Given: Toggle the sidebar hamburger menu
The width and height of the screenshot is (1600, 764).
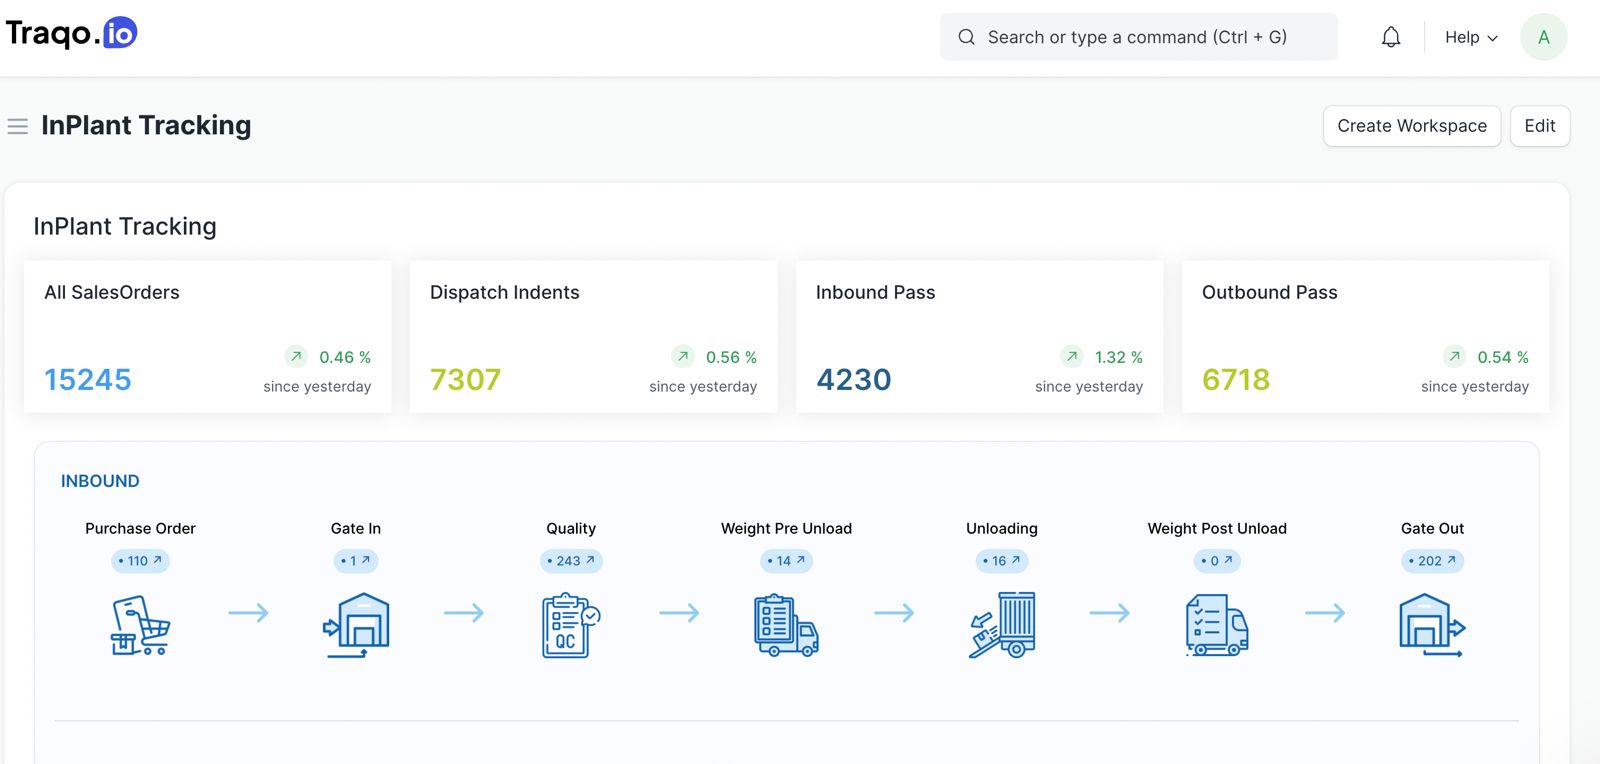Looking at the screenshot, I should click(17, 126).
